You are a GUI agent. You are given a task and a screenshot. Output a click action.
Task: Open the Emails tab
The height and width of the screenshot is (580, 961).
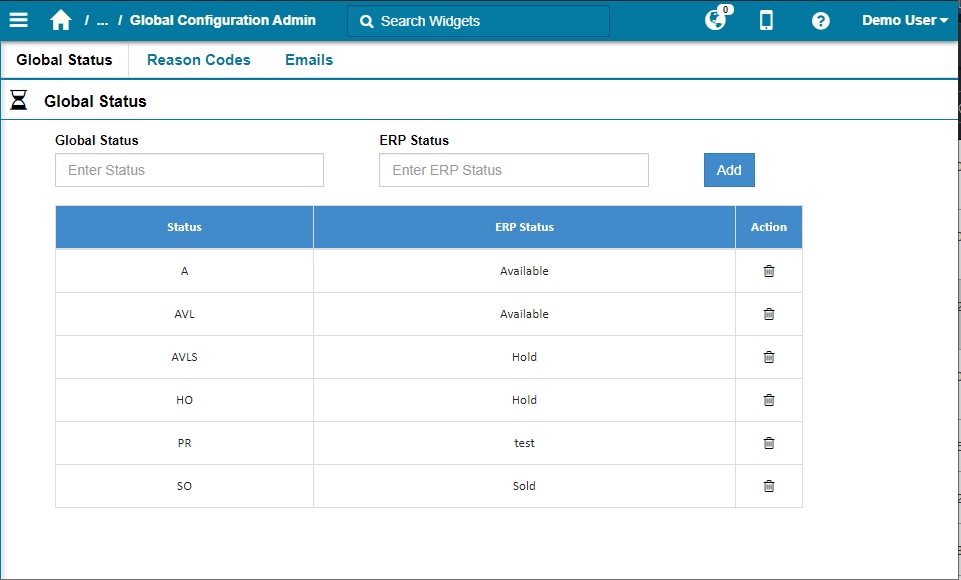click(309, 60)
